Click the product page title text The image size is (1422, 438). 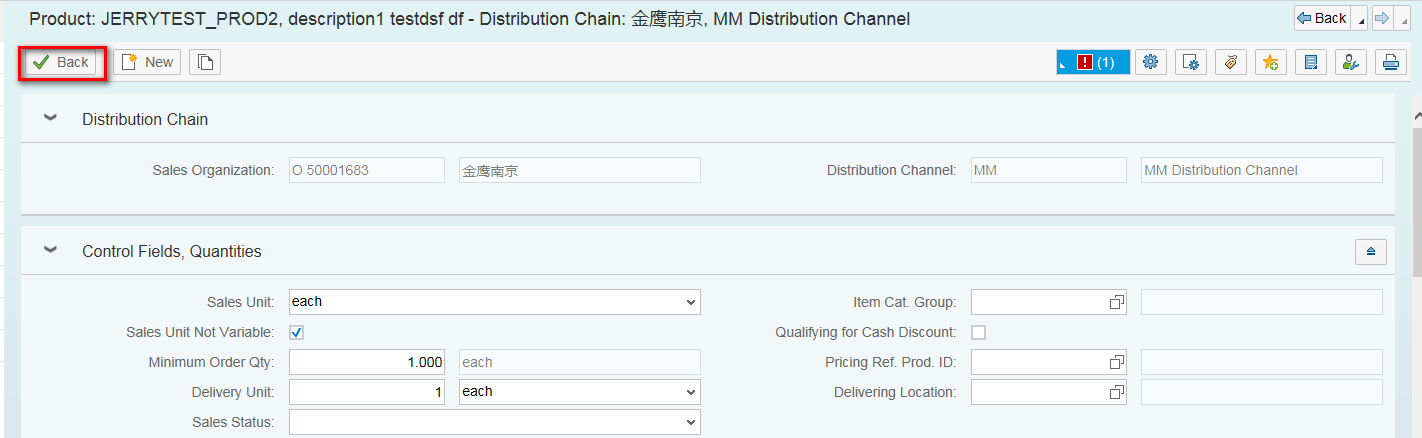point(470,18)
